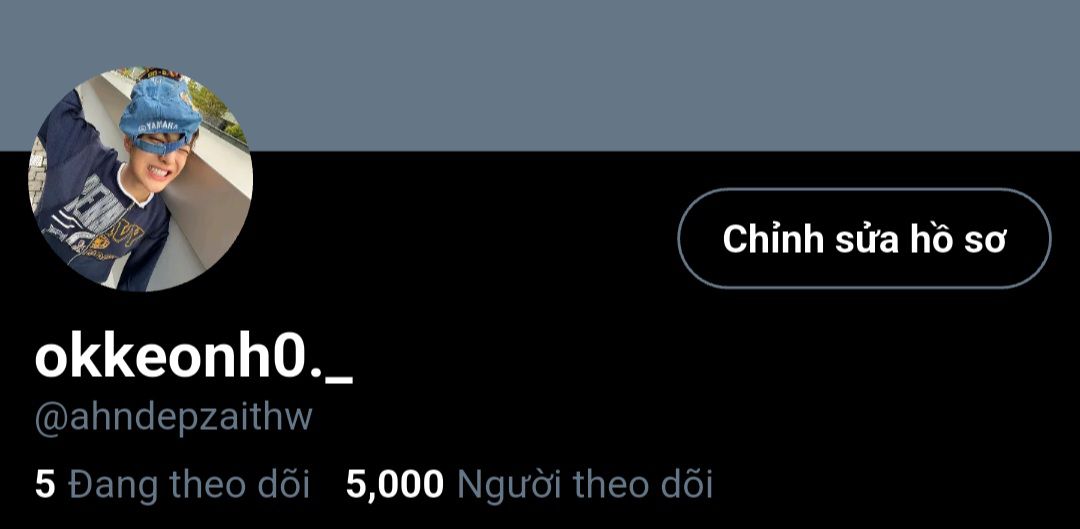Click the @ahndepzaithw handle text
The image size is (1080, 529).
pos(174,418)
